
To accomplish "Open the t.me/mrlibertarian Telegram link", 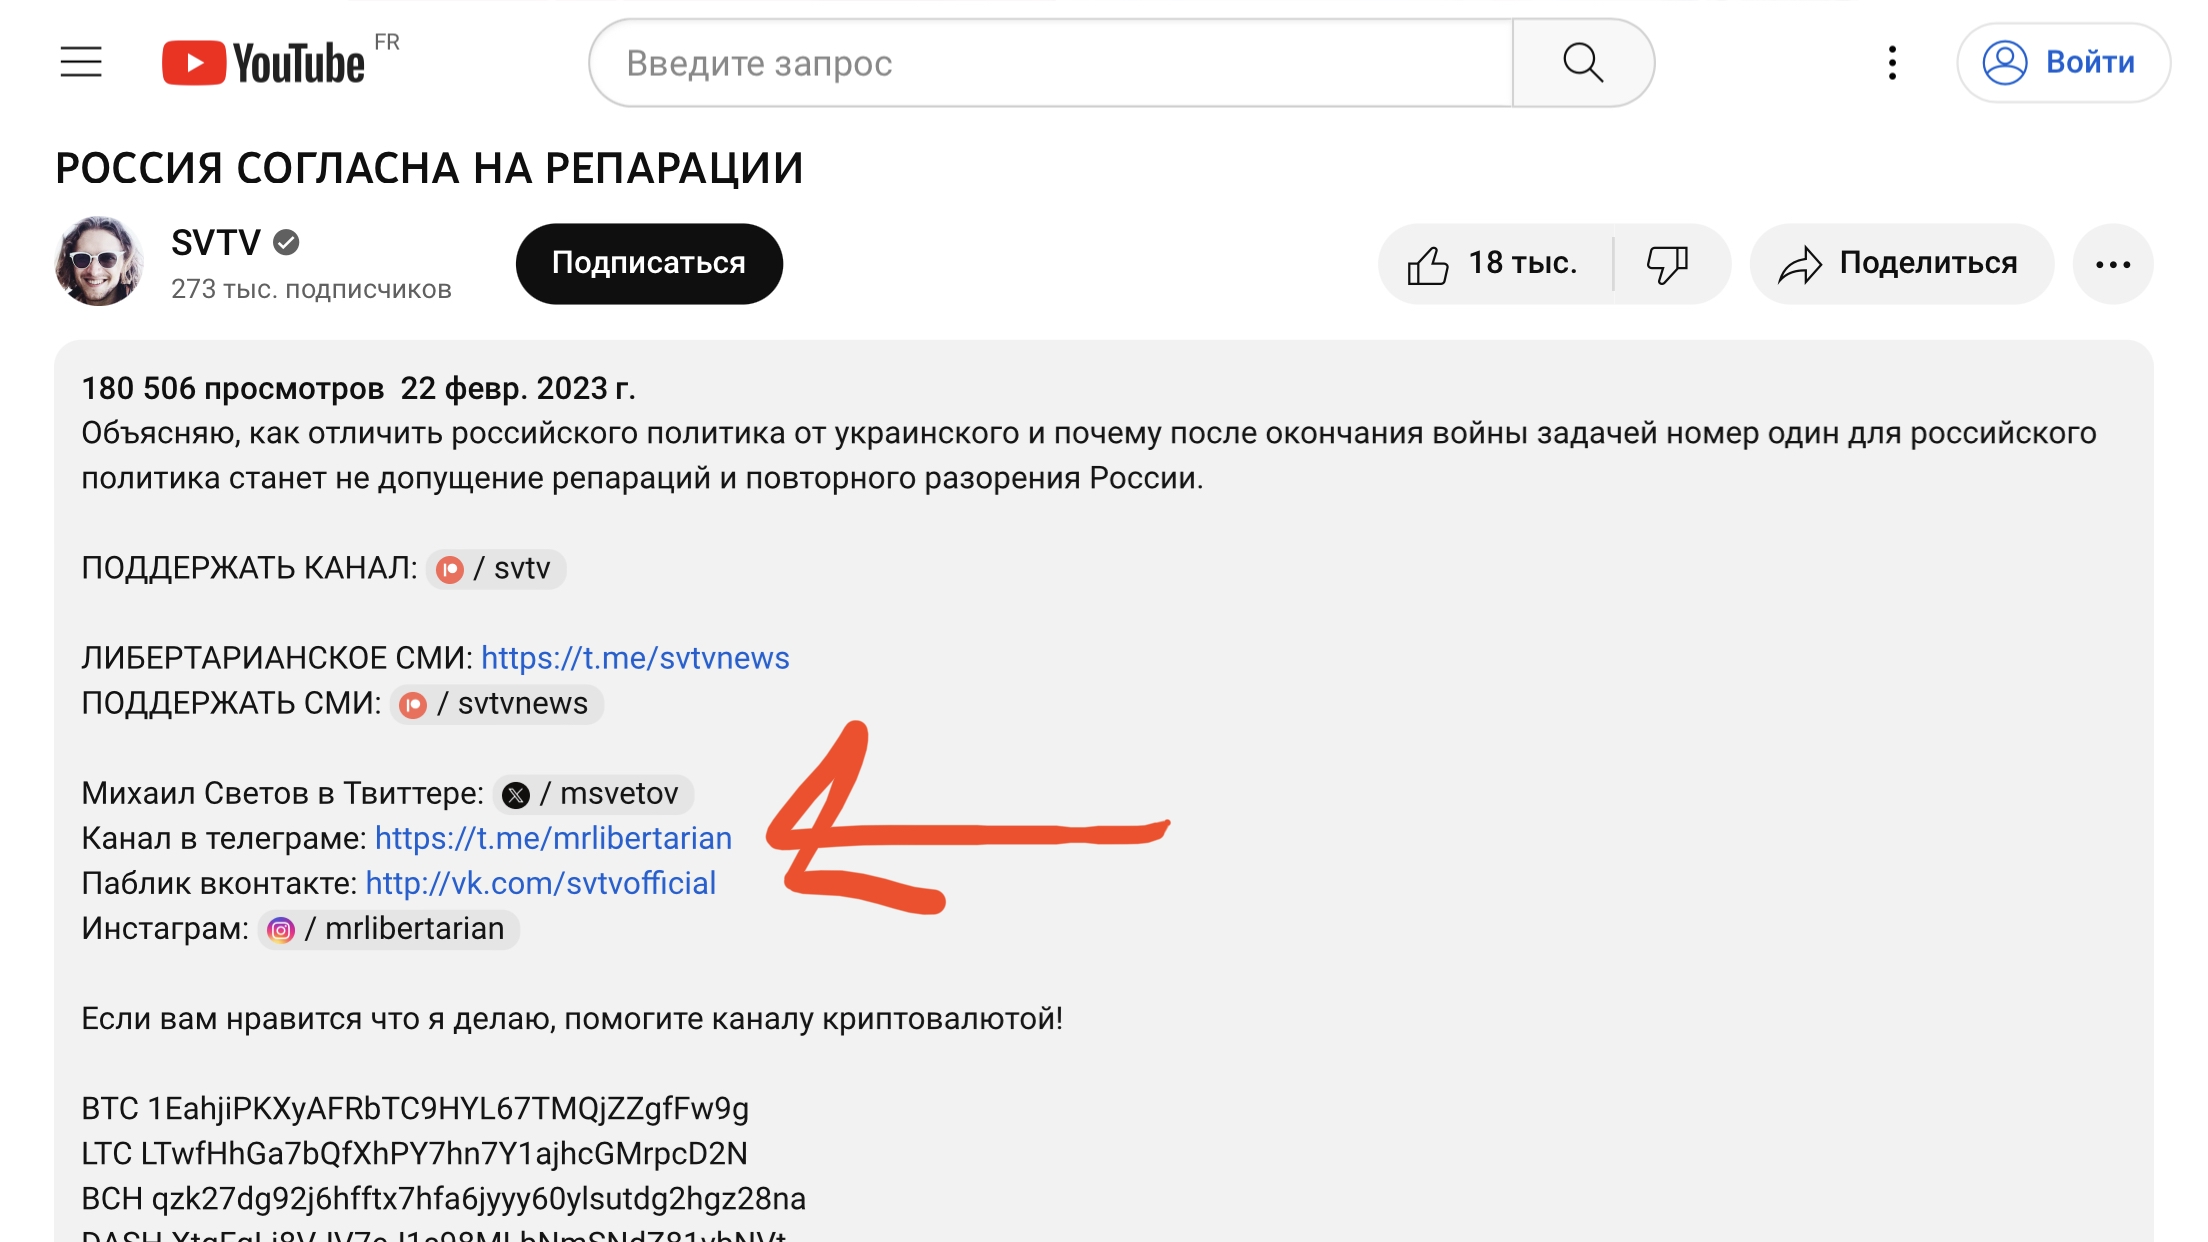I will point(553,838).
